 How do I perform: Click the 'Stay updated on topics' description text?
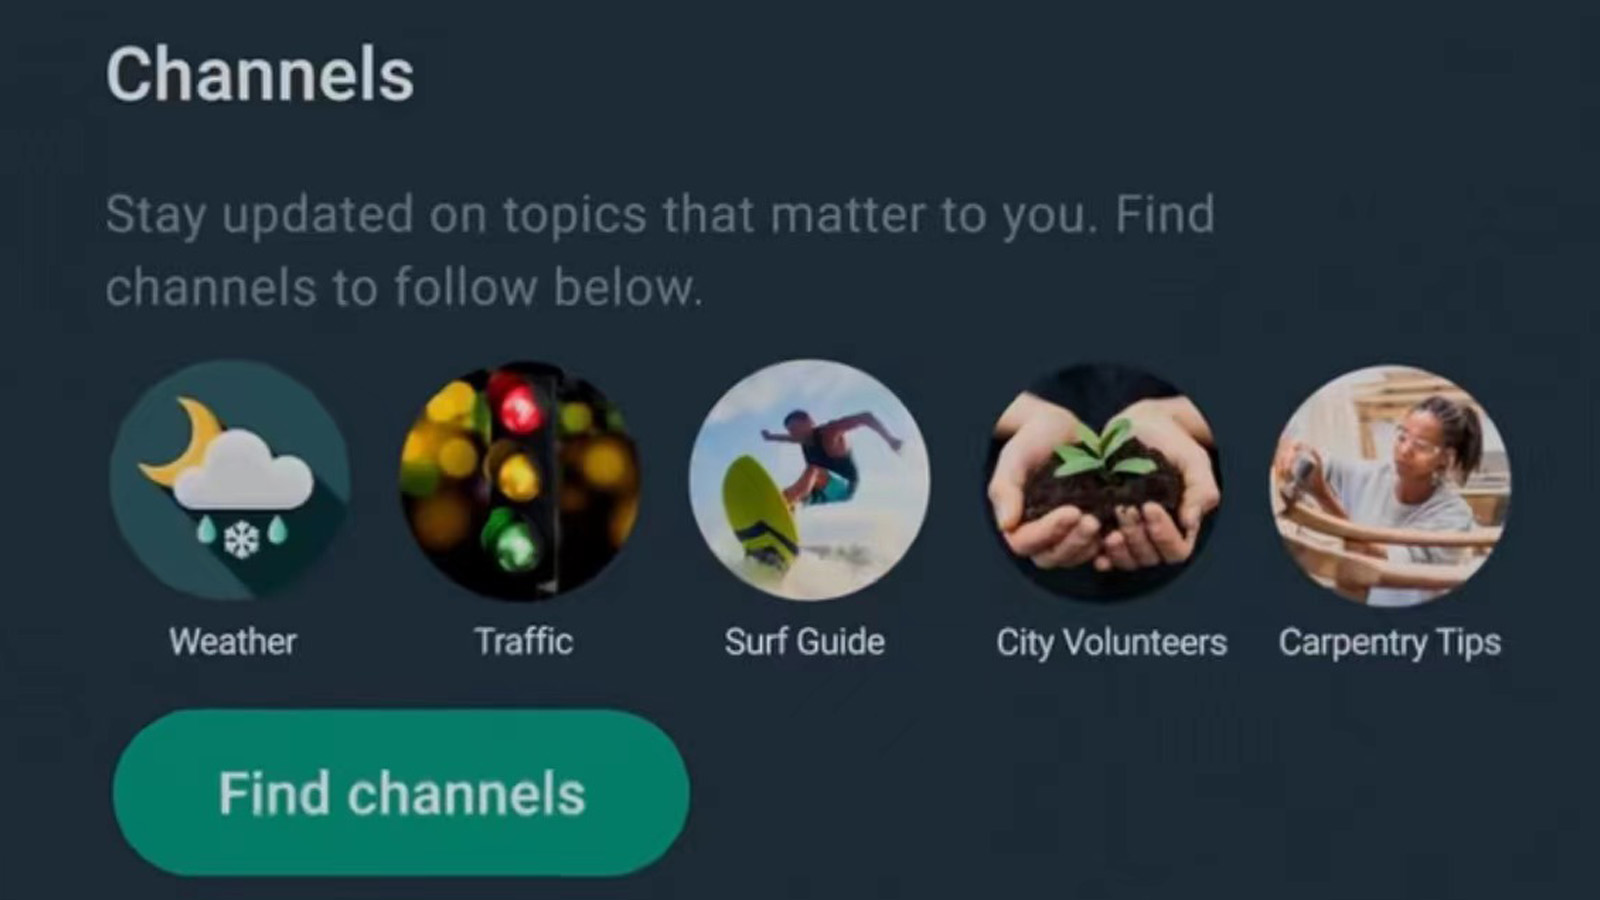(x=660, y=250)
